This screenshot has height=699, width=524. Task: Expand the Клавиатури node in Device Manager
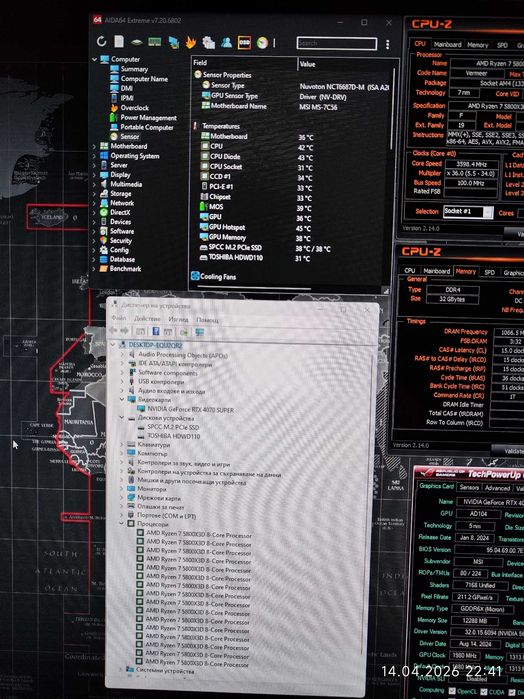click(122, 444)
